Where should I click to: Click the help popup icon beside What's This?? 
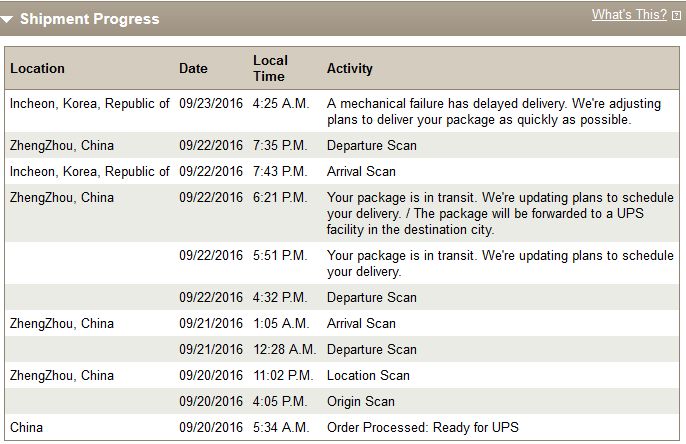677,16
